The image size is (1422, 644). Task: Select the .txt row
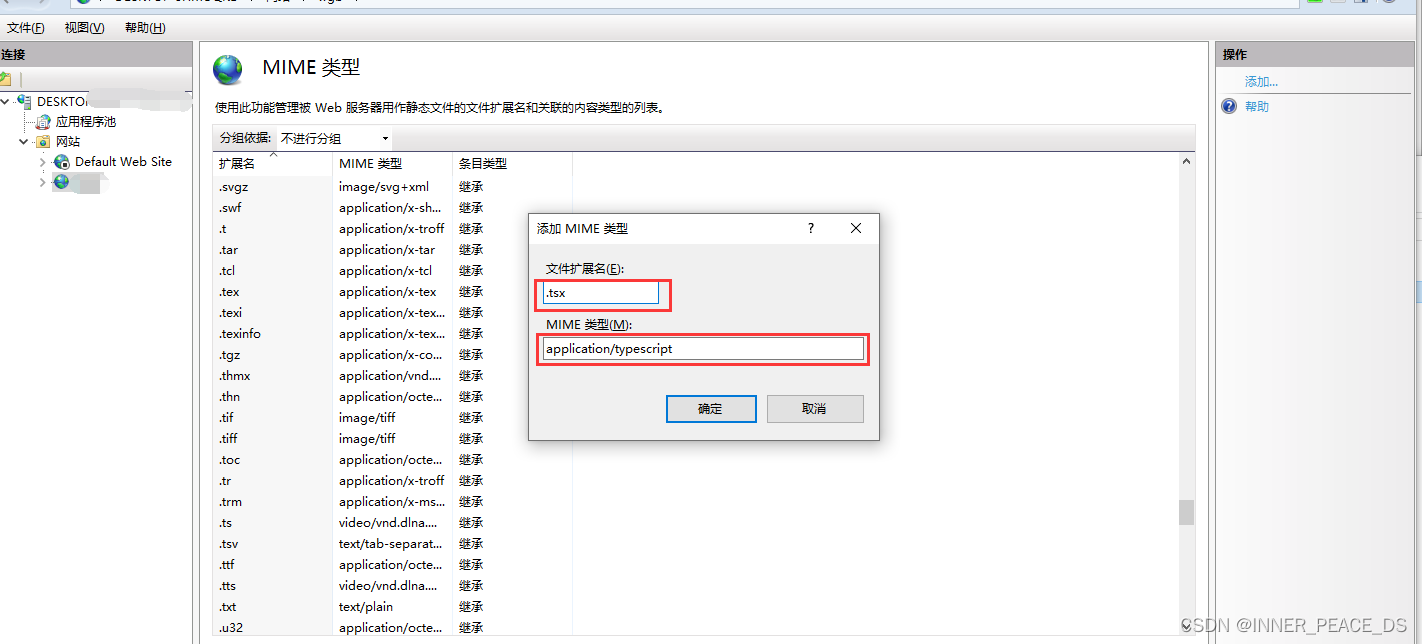click(393, 607)
